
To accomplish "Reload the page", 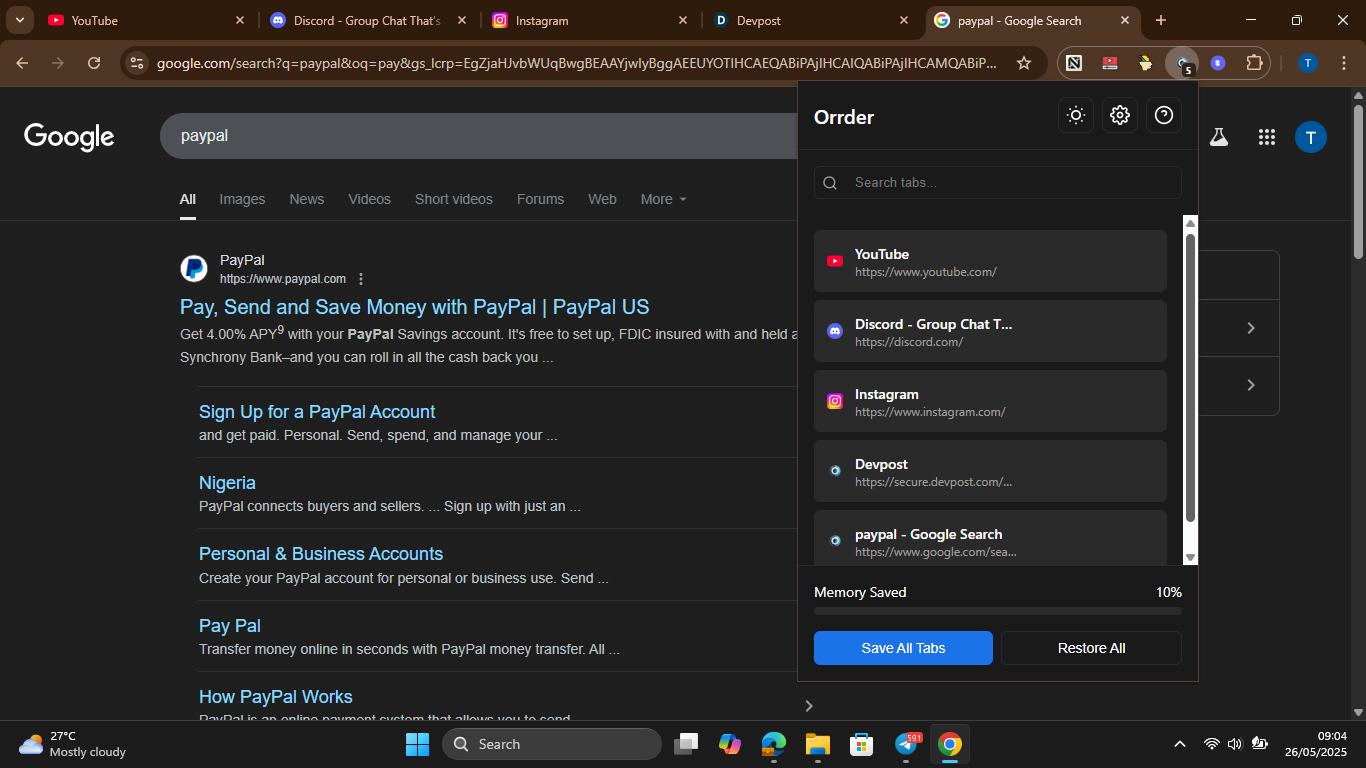I will pos(94,63).
